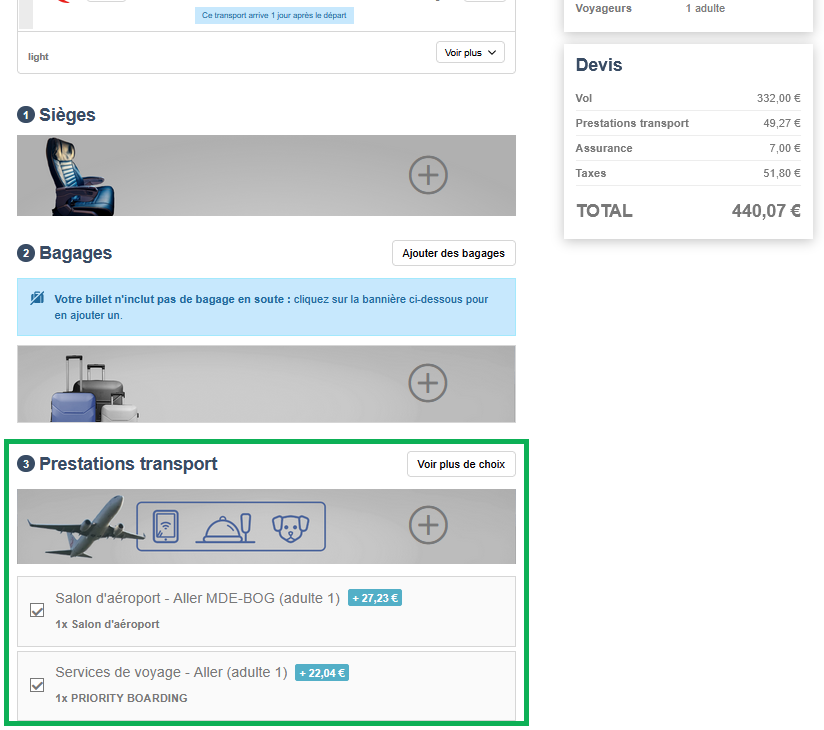Open Voir plus de choix for transport services

point(461,464)
